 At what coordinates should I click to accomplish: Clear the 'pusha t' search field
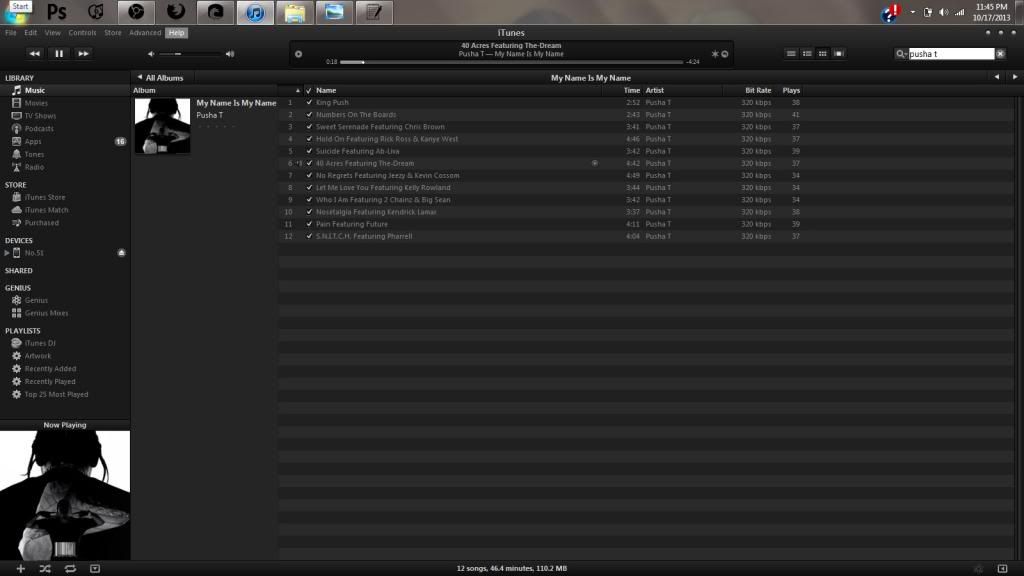point(1000,54)
